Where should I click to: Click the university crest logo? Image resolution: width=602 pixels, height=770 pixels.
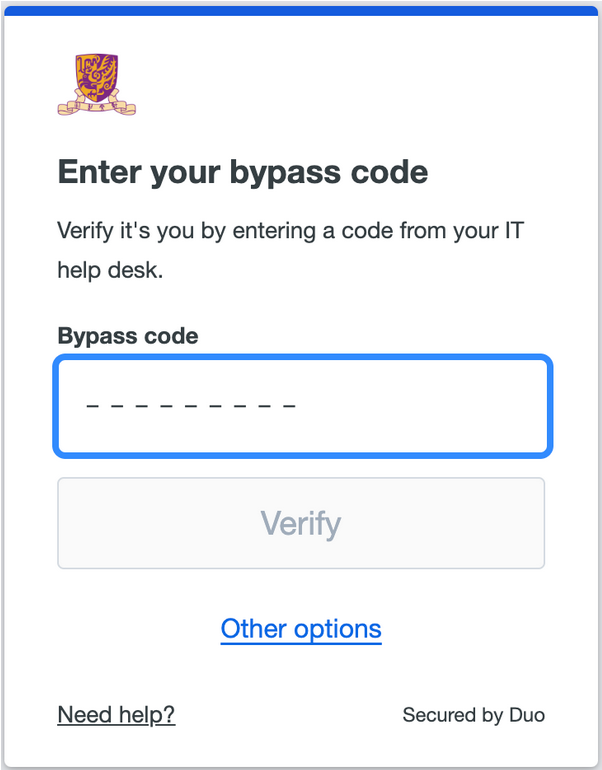(x=96, y=86)
